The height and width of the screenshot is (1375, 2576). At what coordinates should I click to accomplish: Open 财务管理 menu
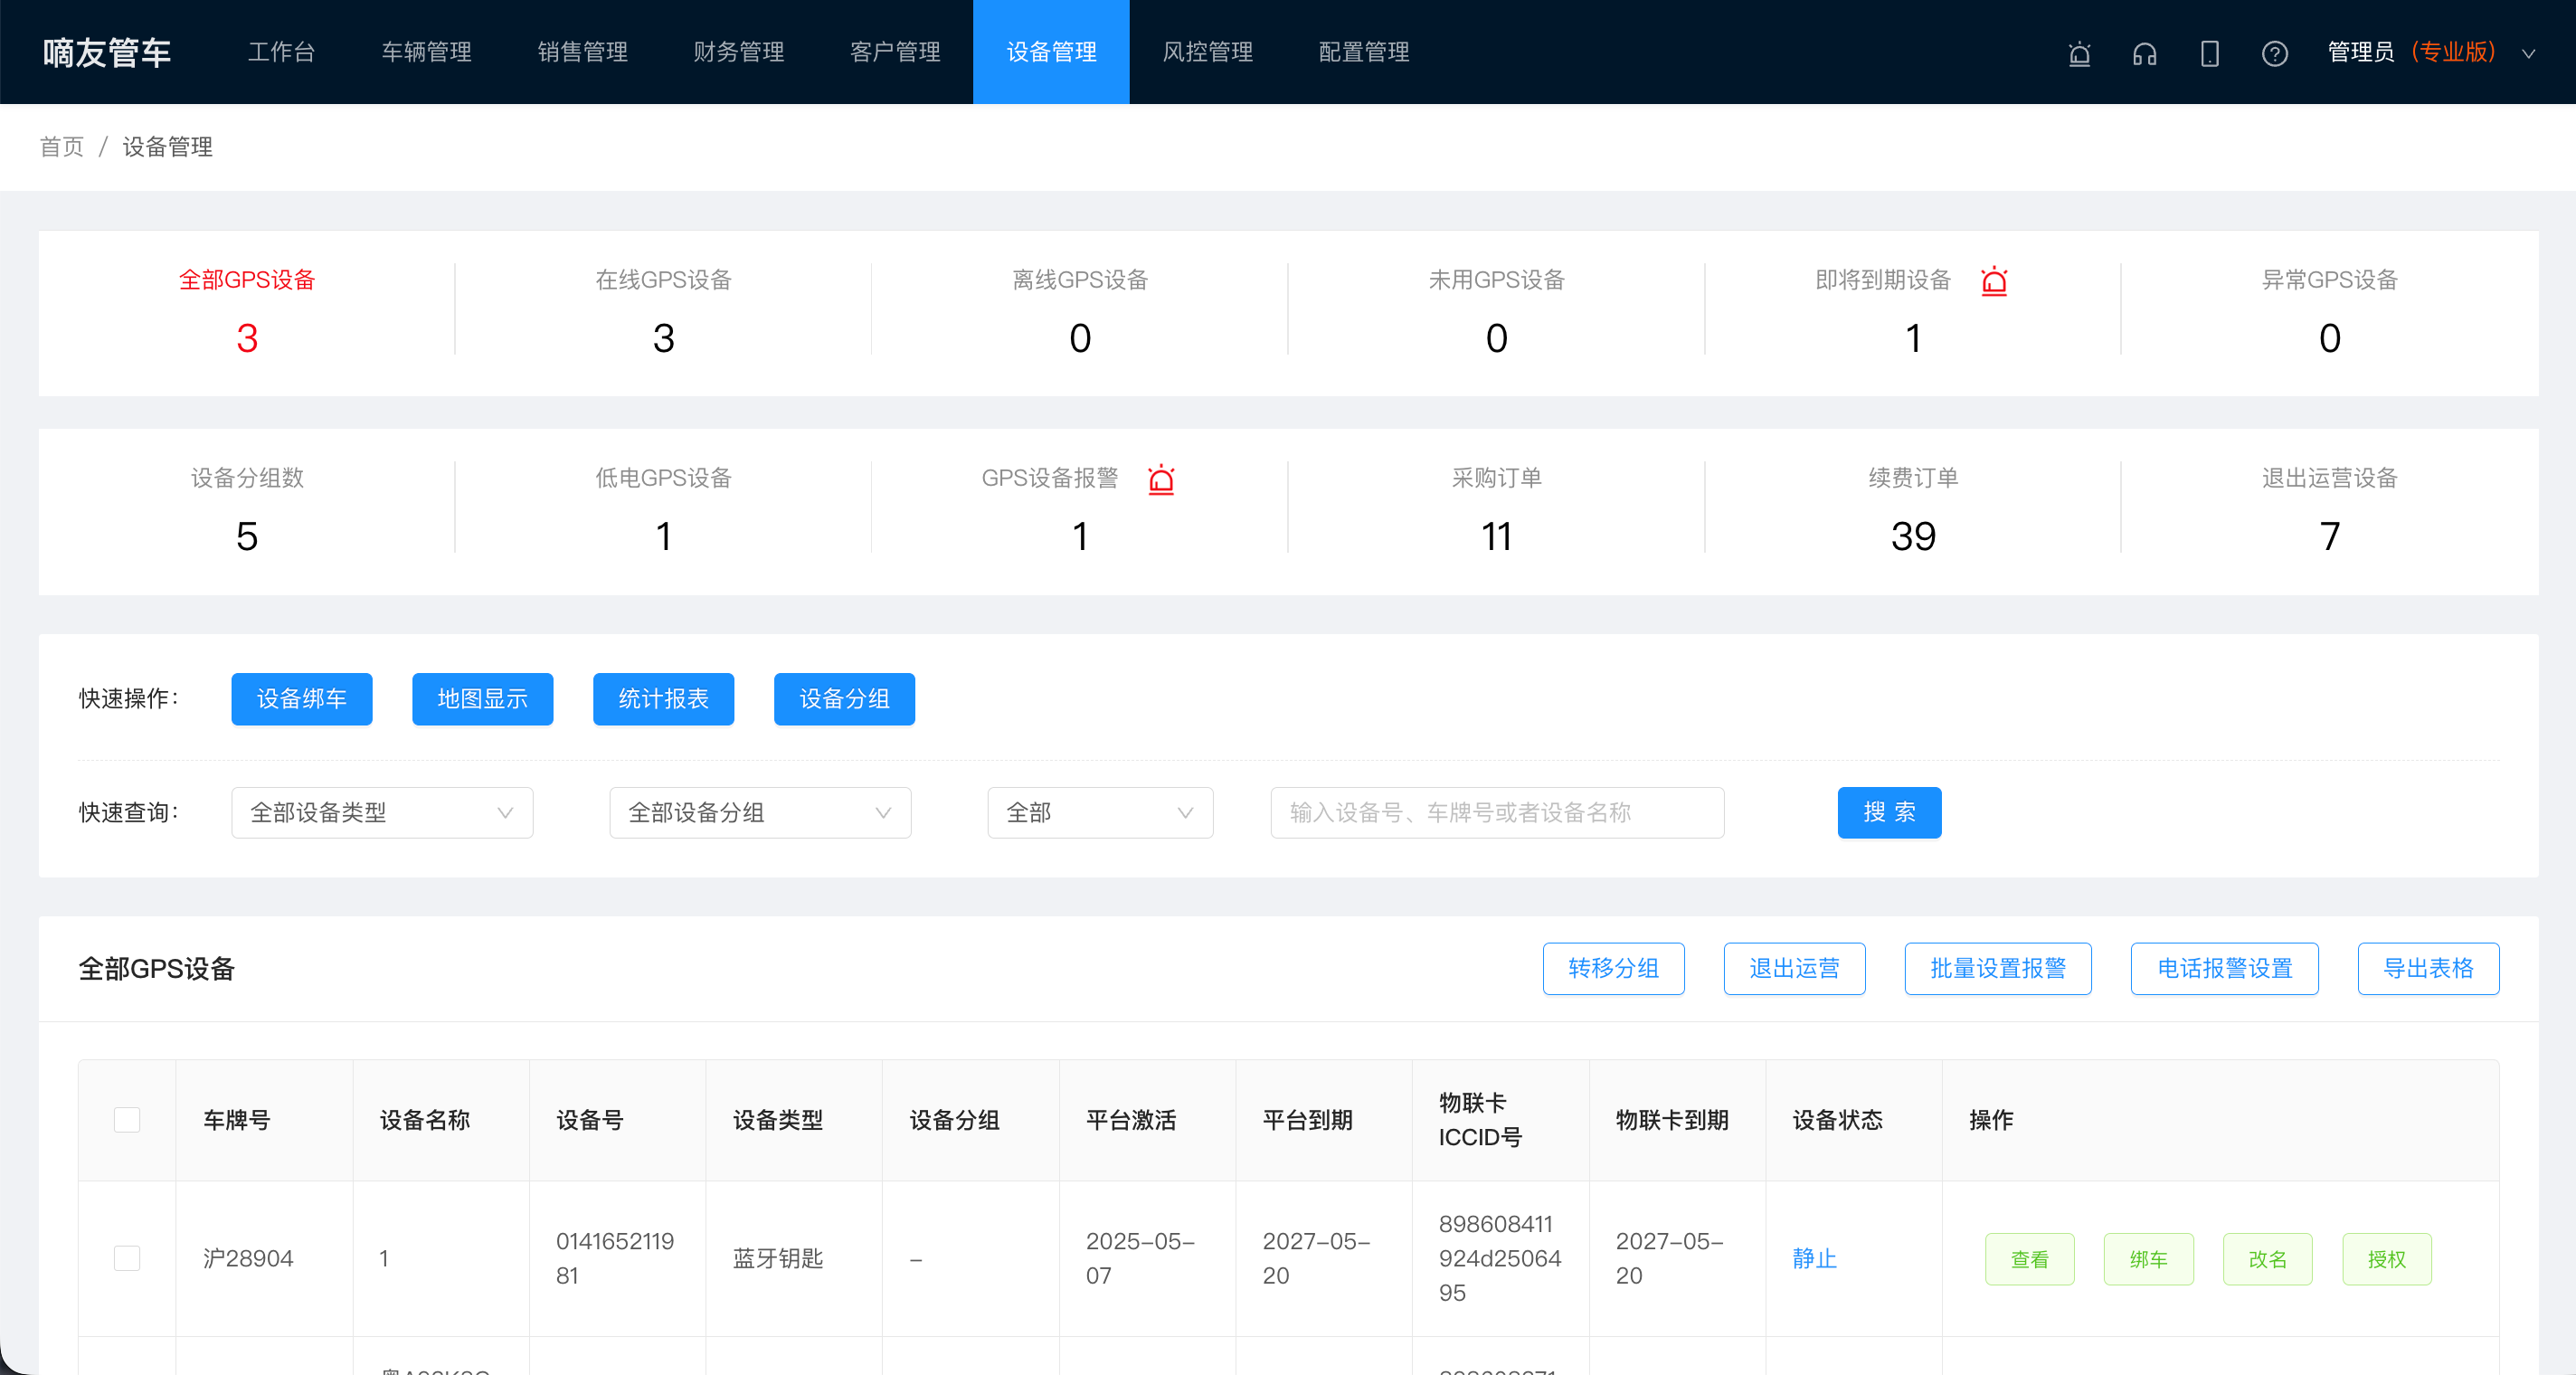pyautogui.click(x=739, y=52)
